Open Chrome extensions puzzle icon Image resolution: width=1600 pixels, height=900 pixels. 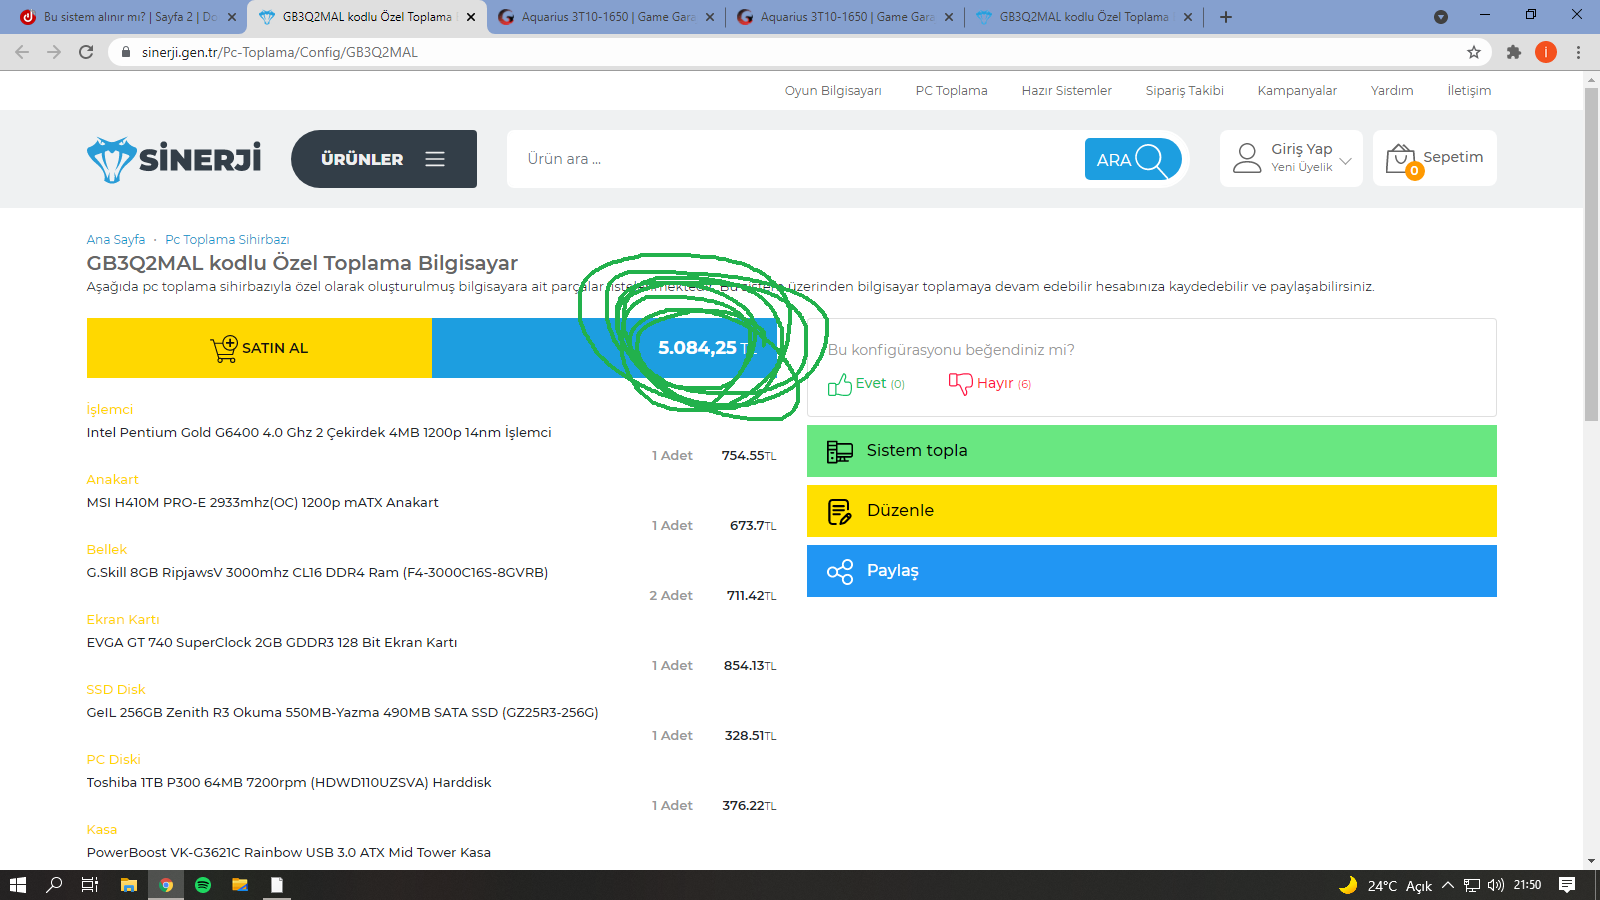click(x=1514, y=52)
